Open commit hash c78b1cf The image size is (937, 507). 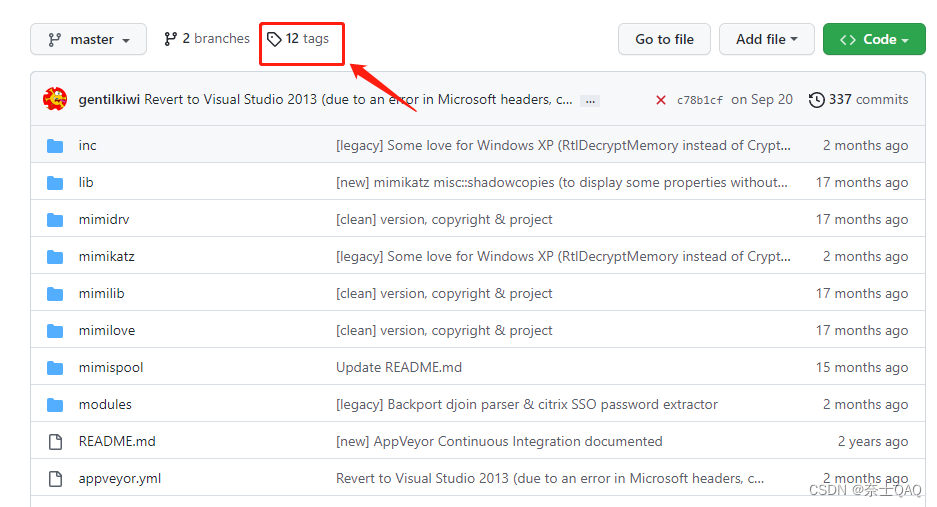pos(699,100)
